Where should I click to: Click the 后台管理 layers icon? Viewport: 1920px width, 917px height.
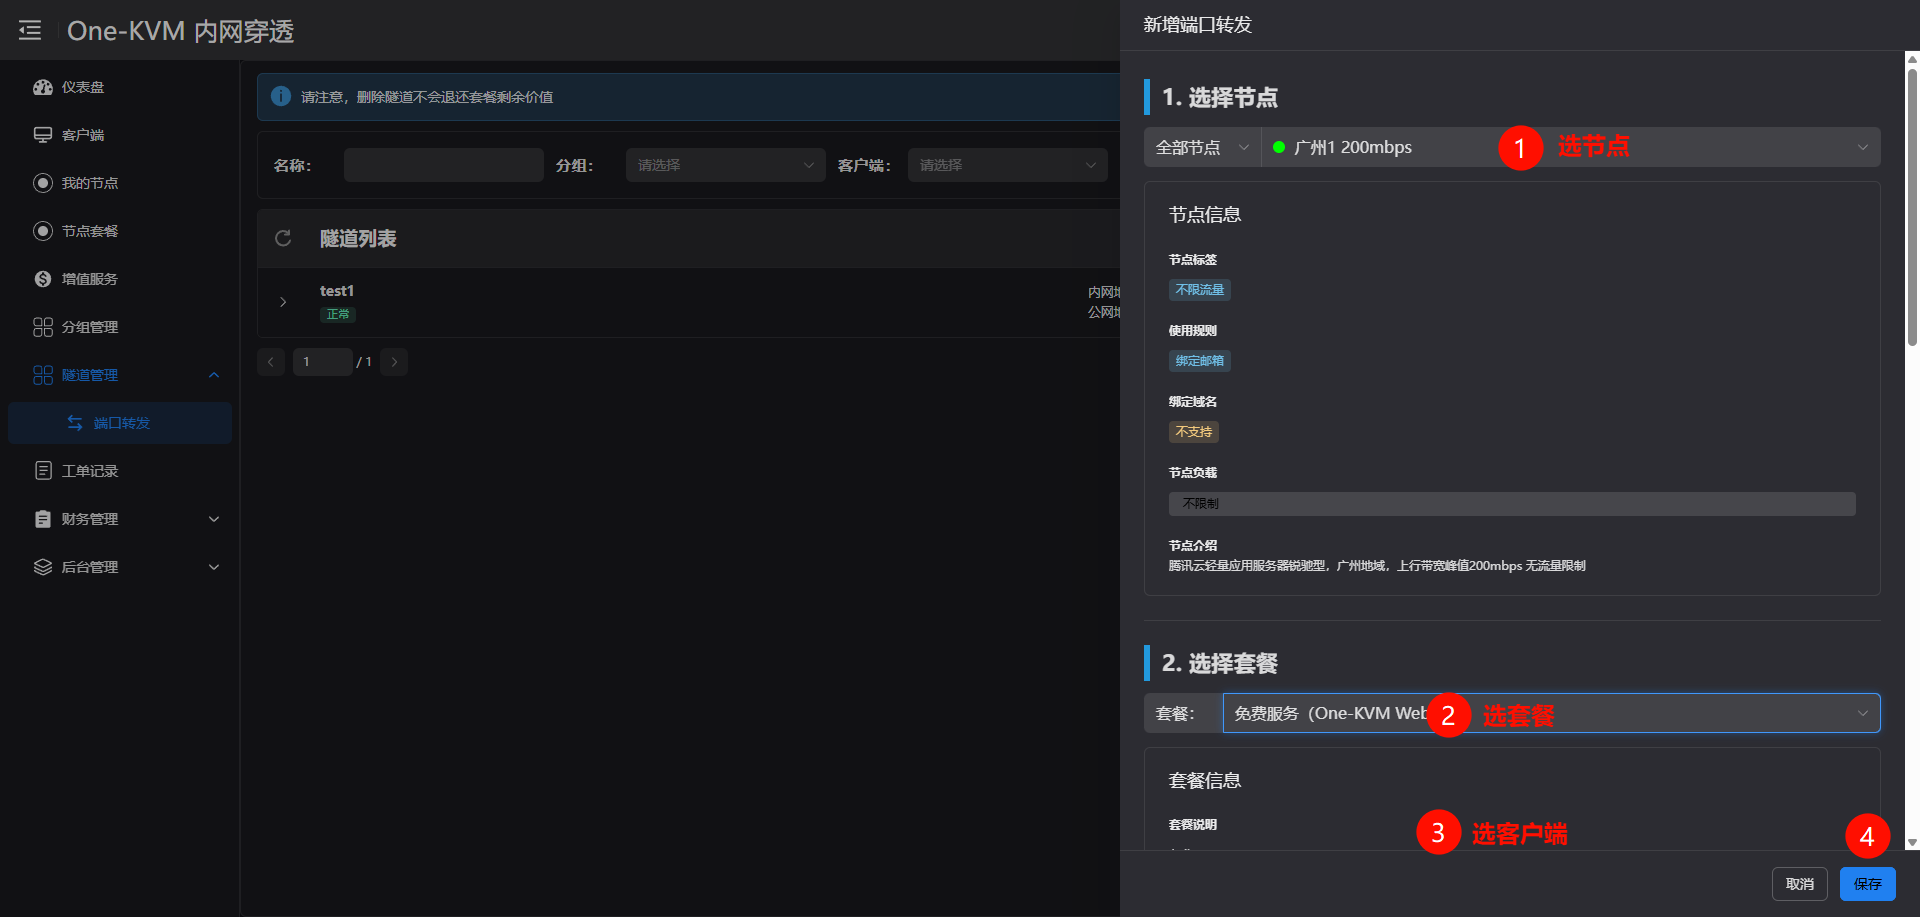(43, 567)
